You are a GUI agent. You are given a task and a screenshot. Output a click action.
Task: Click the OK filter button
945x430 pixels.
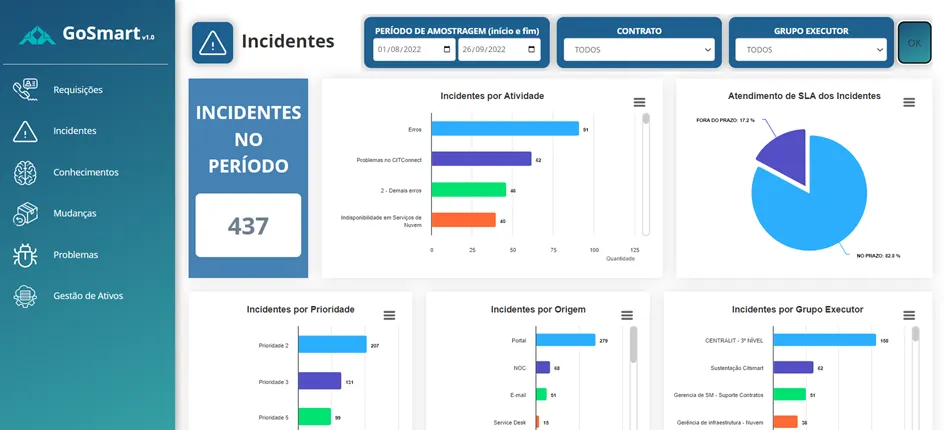tap(914, 43)
